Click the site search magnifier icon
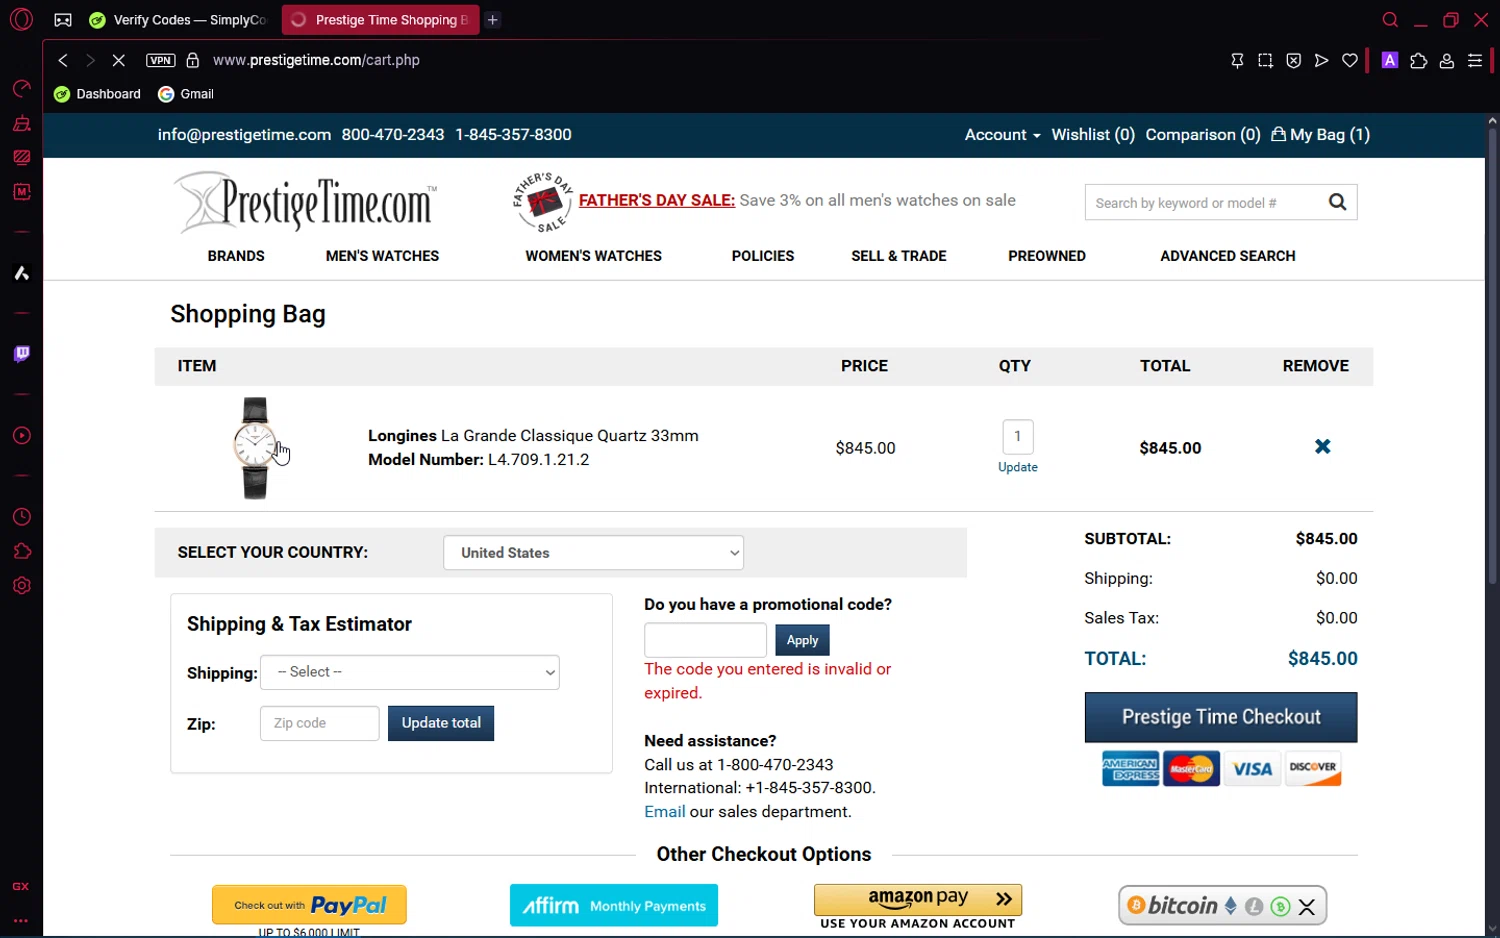 click(x=1337, y=202)
